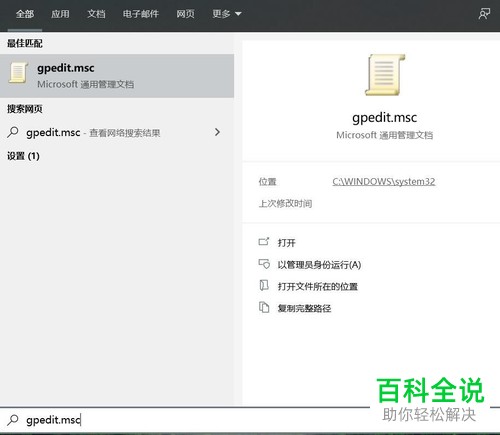Open the C:\WINDOWS\system32 location link

[x=384, y=182]
